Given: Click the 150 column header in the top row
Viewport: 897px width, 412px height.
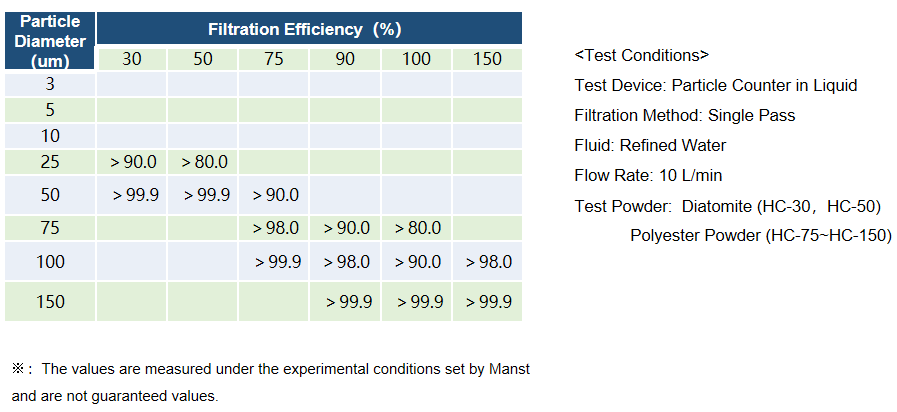Looking at the screenshot, I should coord(487,59).
